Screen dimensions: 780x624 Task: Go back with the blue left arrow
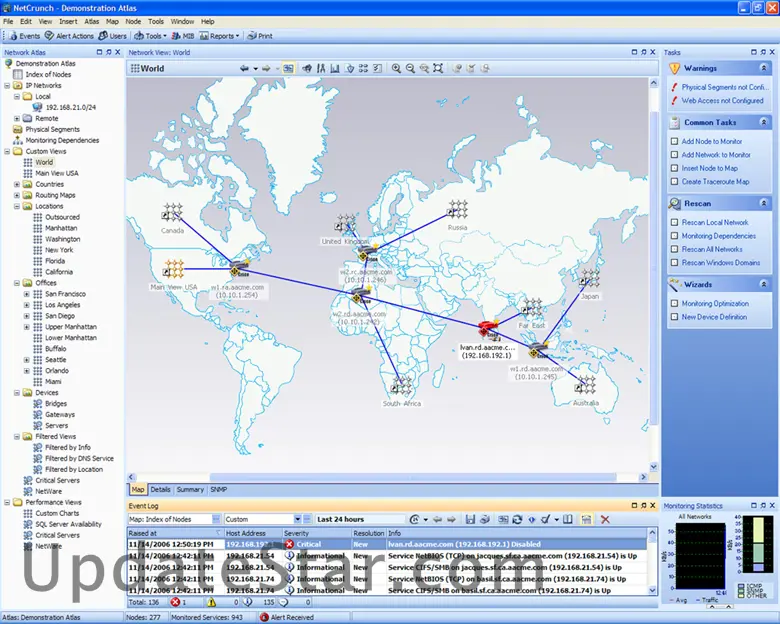click(x=244, y=69)
